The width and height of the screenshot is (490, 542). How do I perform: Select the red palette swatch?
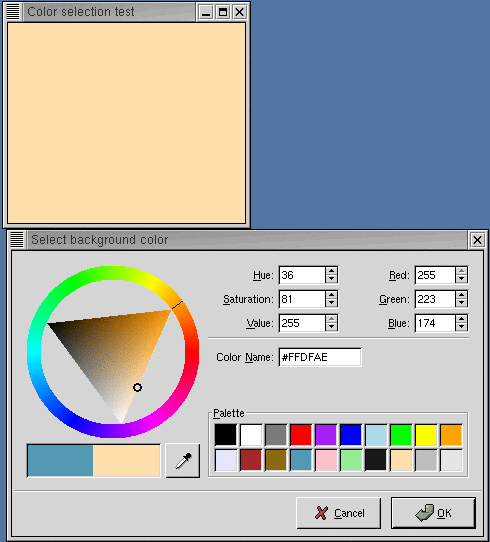pyautogui.click(x=301, y=435)
